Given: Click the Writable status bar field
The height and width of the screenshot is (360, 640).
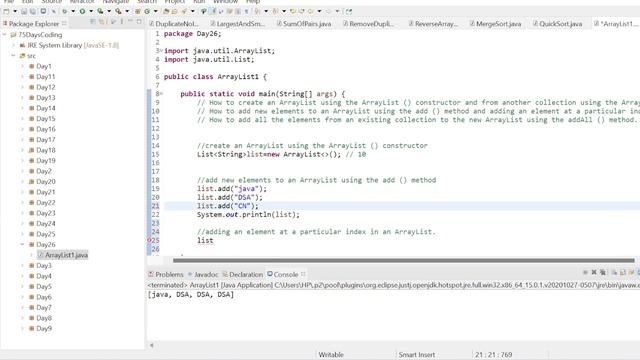Looking at the screenshot, I should tap(331, 355).
